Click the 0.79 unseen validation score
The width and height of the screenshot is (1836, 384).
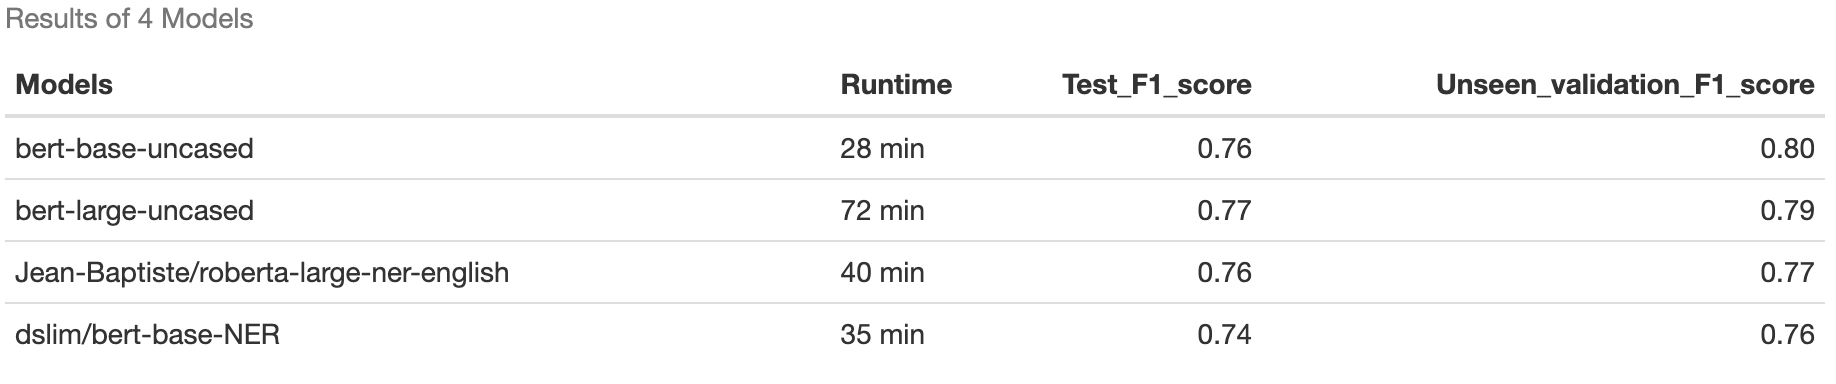(1787, 211)
